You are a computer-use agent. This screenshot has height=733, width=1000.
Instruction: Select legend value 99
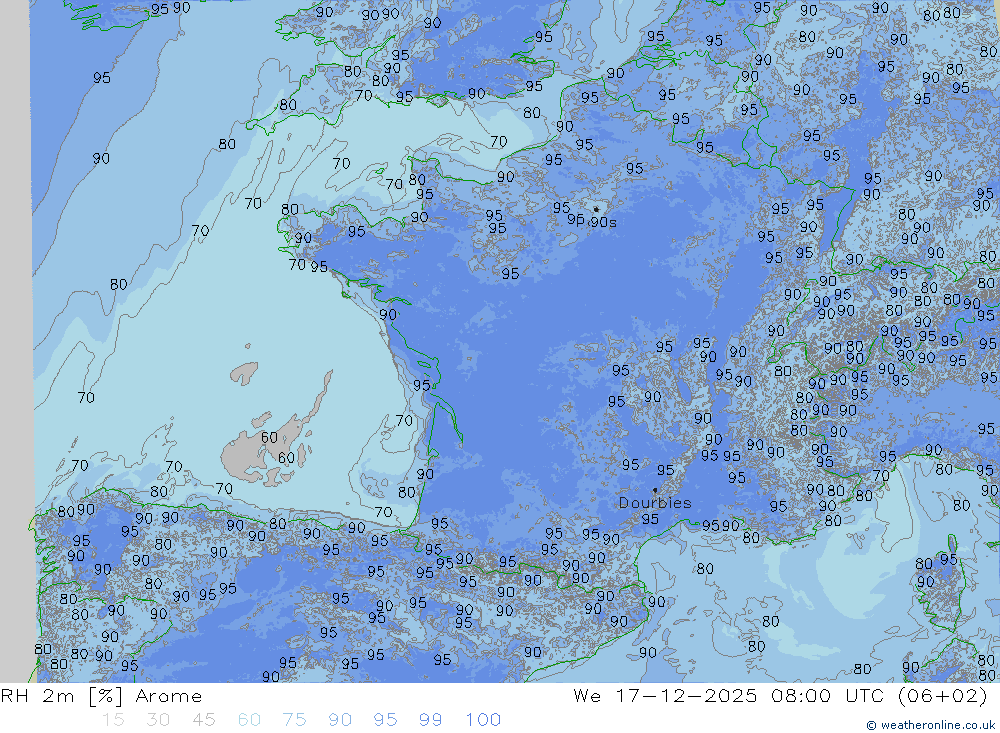(430, 720)
